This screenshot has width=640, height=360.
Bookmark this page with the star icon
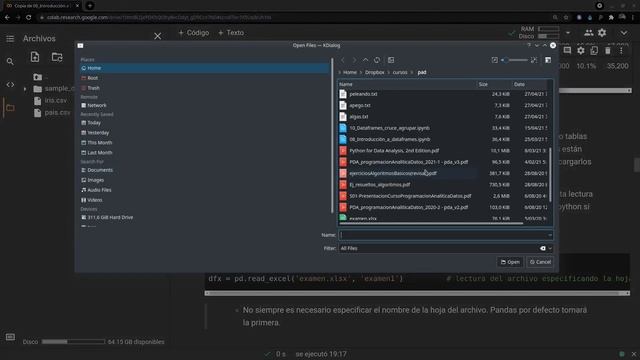point(566,18)
